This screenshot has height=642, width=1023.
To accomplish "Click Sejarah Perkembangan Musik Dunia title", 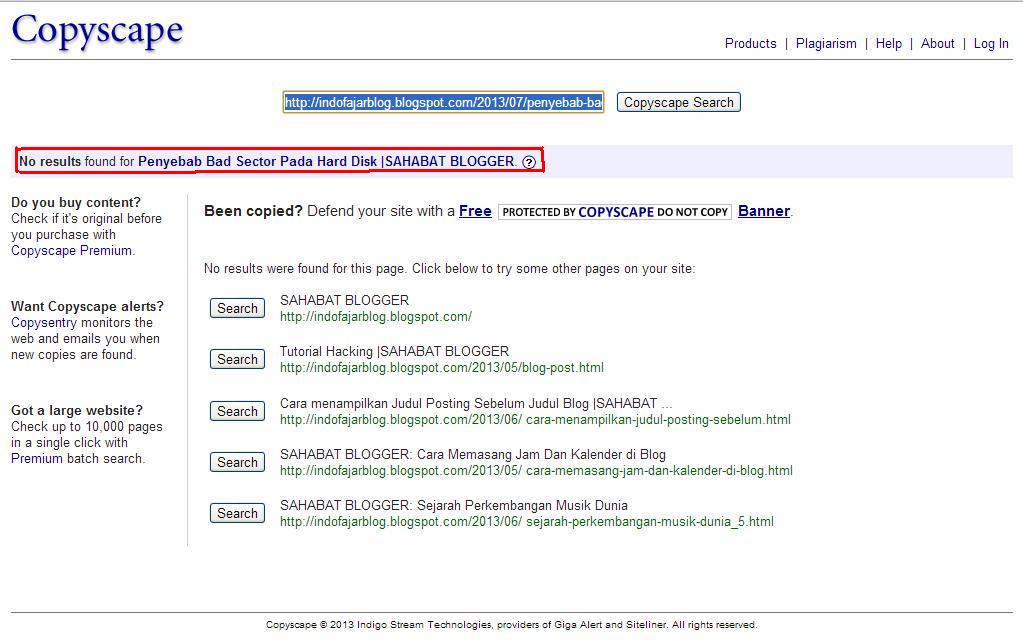I will click(454, 505).
